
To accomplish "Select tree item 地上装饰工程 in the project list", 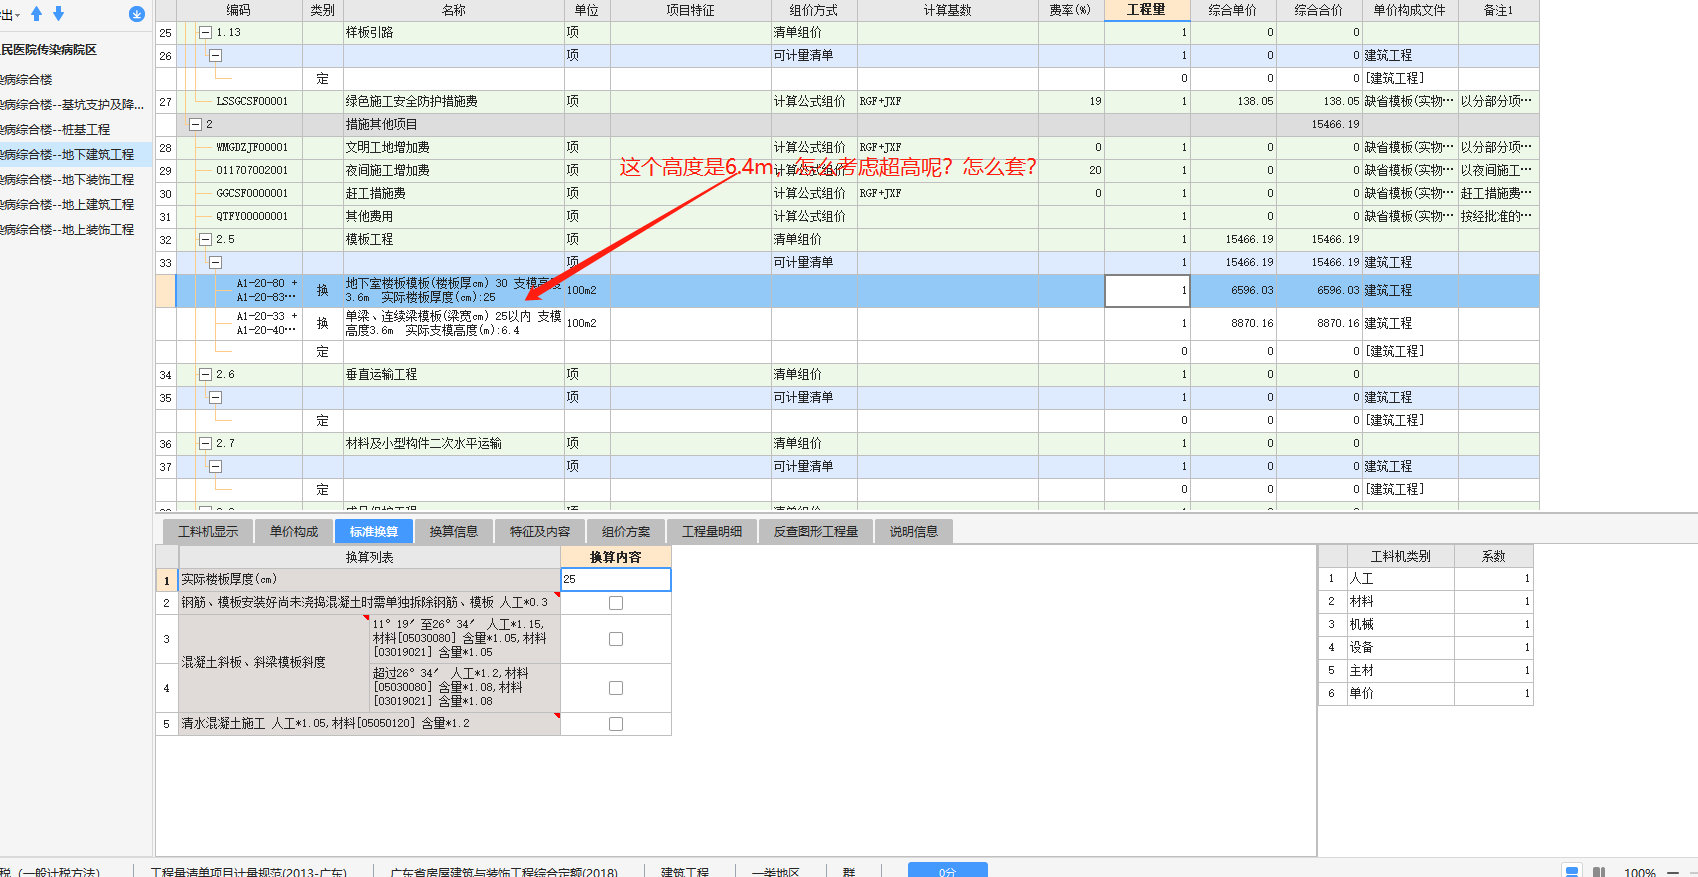I will point(75,230).
